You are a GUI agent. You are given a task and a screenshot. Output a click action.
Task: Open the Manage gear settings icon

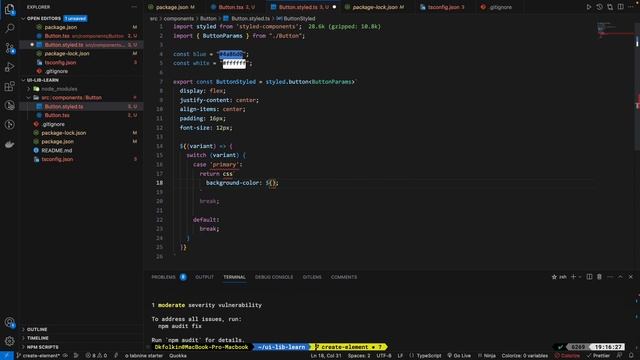(9, 341)
